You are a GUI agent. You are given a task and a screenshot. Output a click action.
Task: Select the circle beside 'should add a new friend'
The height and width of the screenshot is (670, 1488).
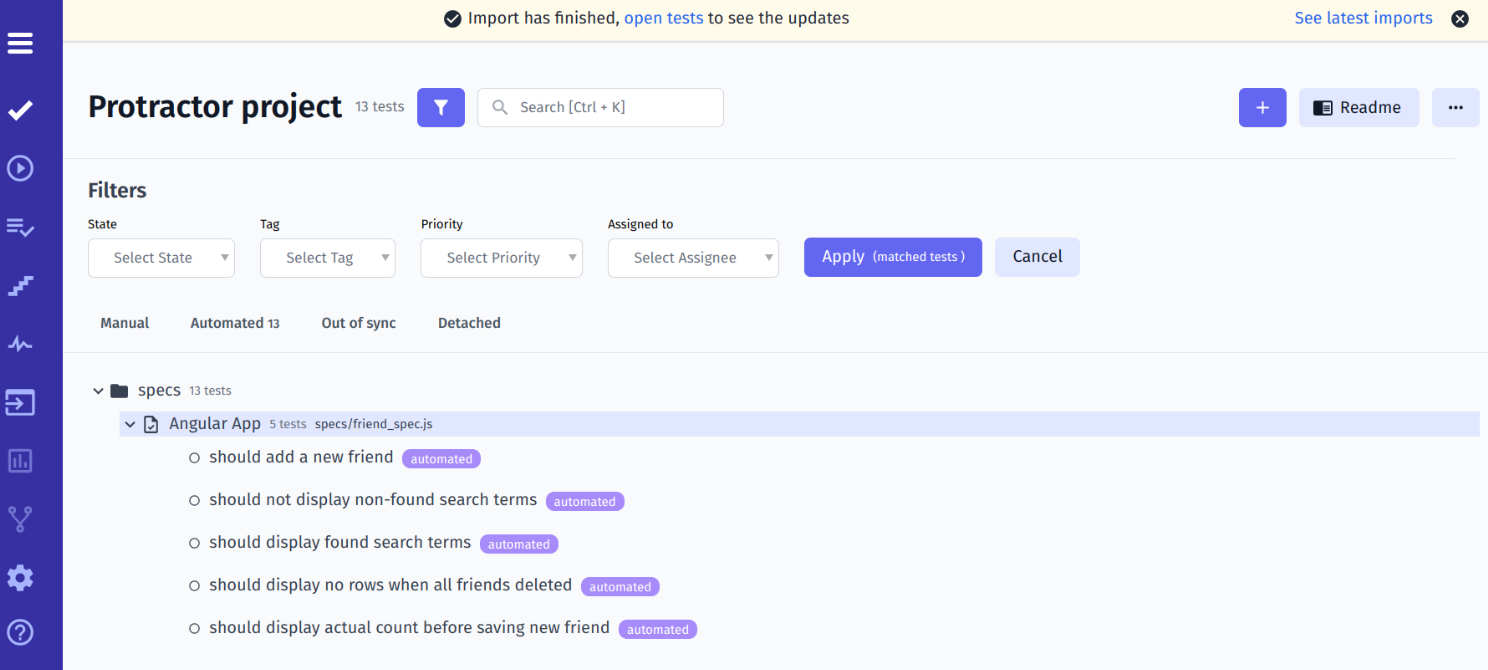(195, 458)
